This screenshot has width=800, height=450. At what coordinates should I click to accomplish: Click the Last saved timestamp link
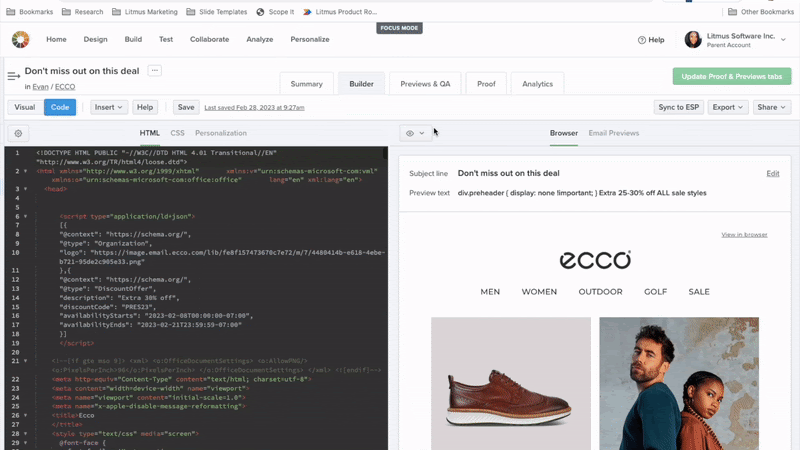(254, 108)
